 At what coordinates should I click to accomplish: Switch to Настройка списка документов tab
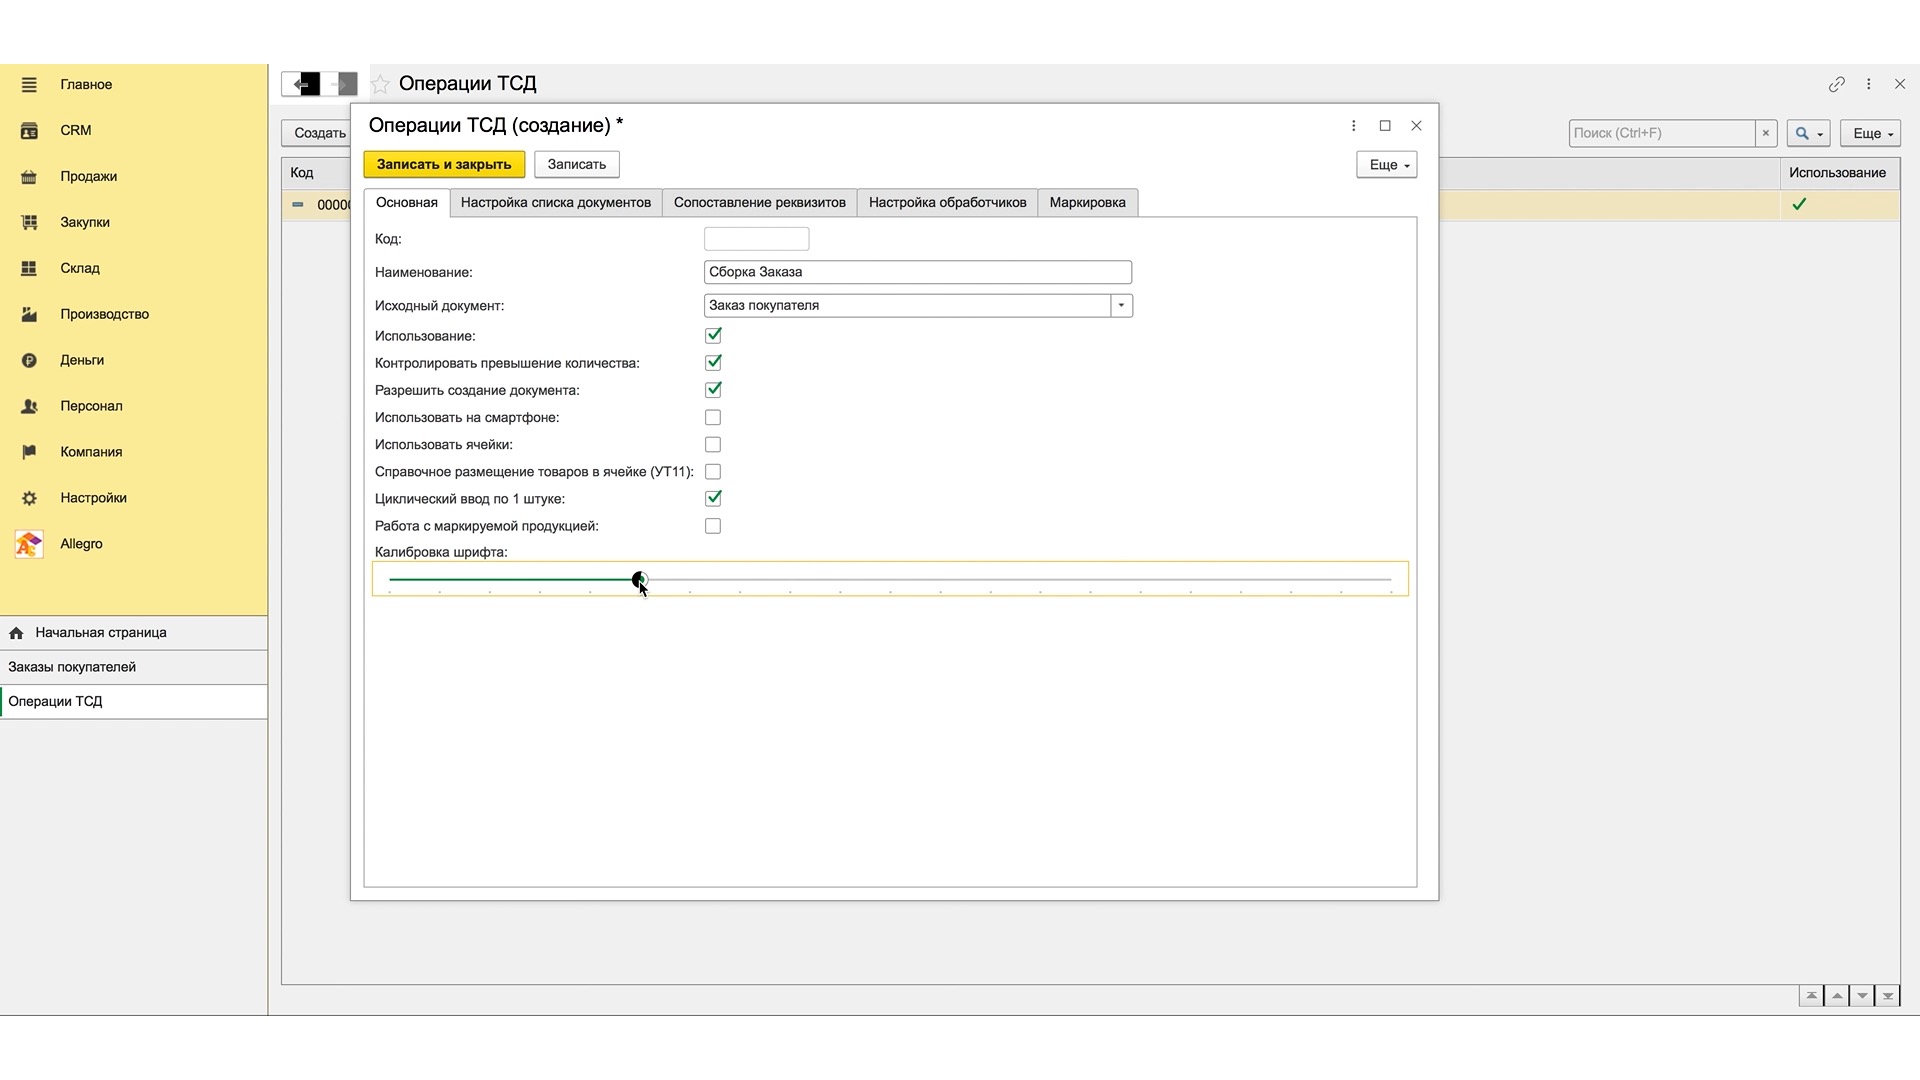coord(556,203)
